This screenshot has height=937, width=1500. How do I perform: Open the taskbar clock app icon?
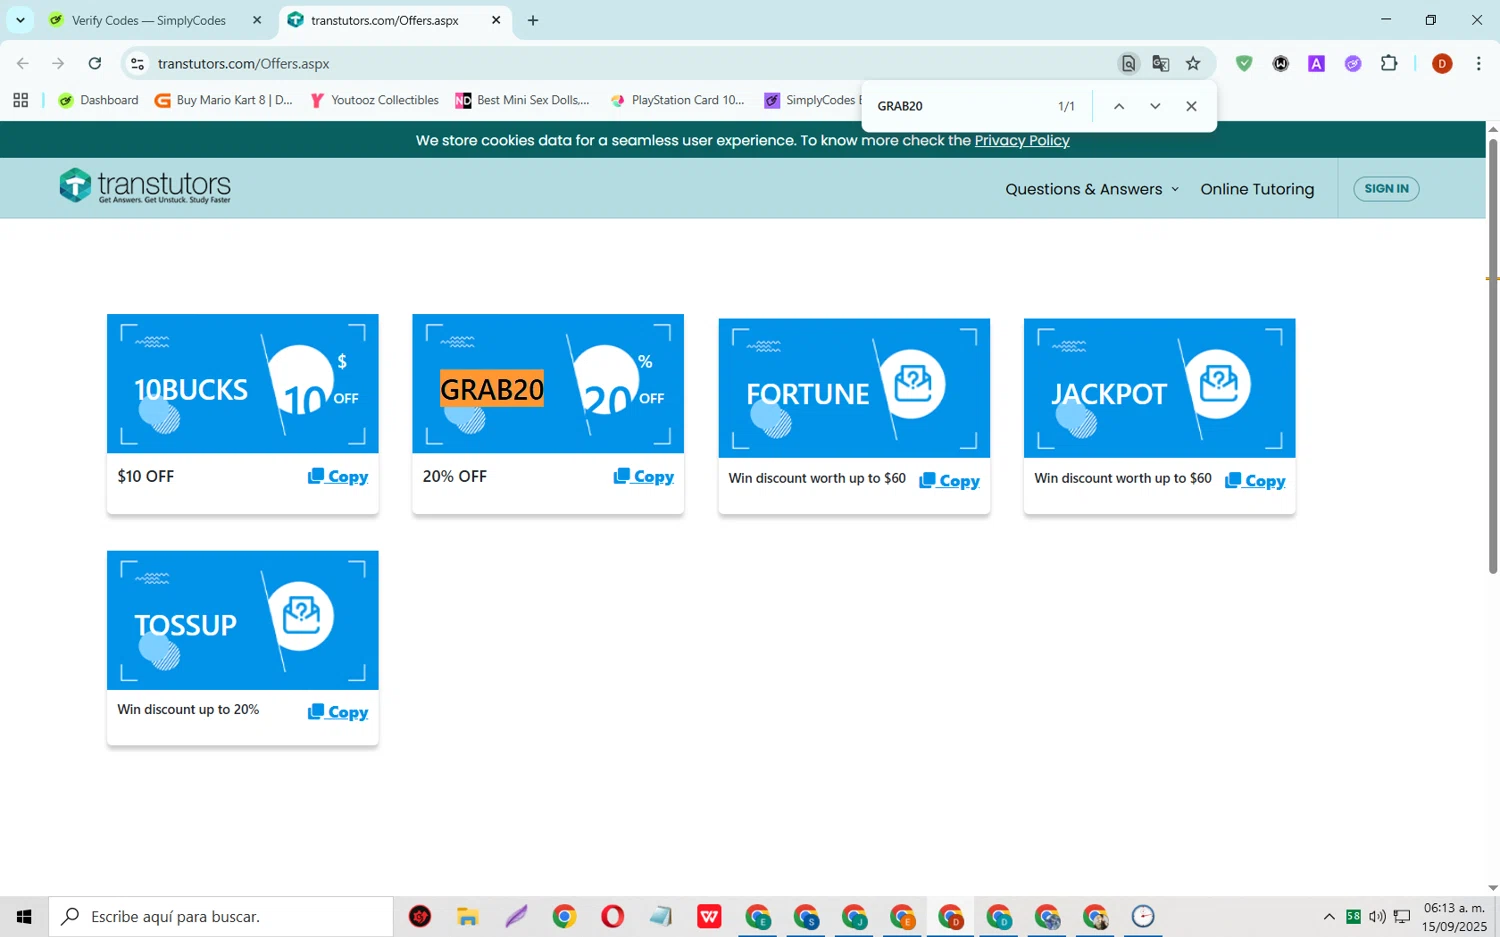point(1143,916)
